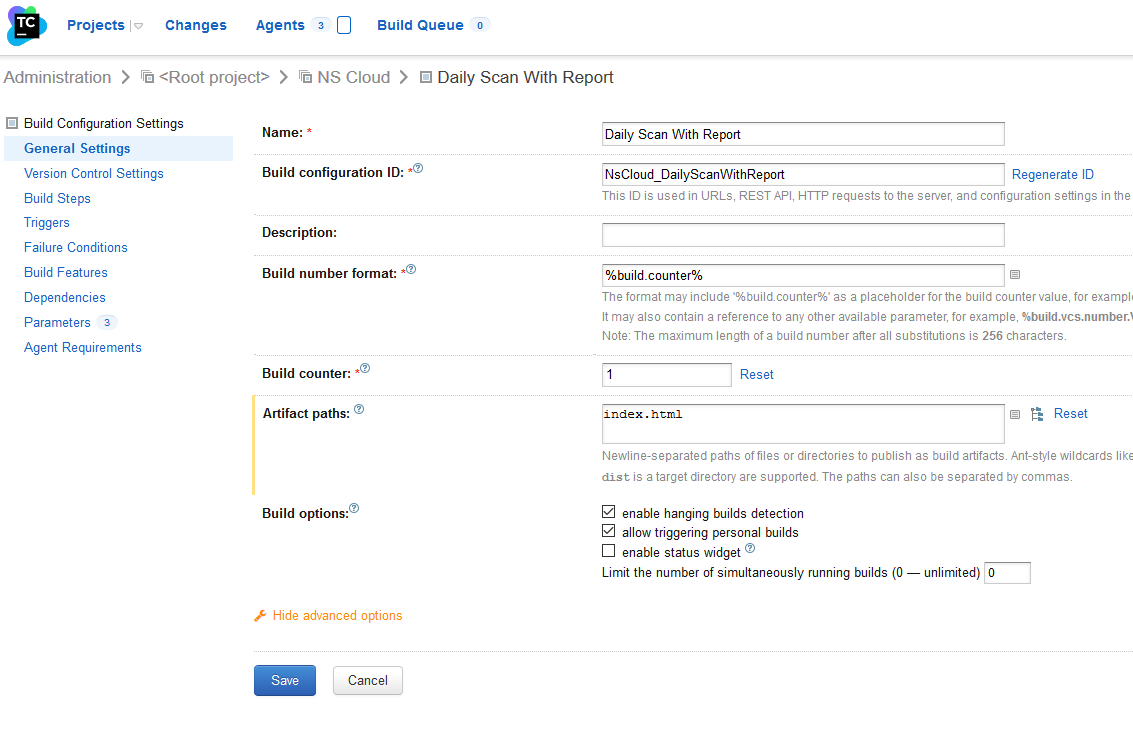Click help icon beside Build counter label
The width and height of the screenshot is (1133, 729).
tap(365, 369)
